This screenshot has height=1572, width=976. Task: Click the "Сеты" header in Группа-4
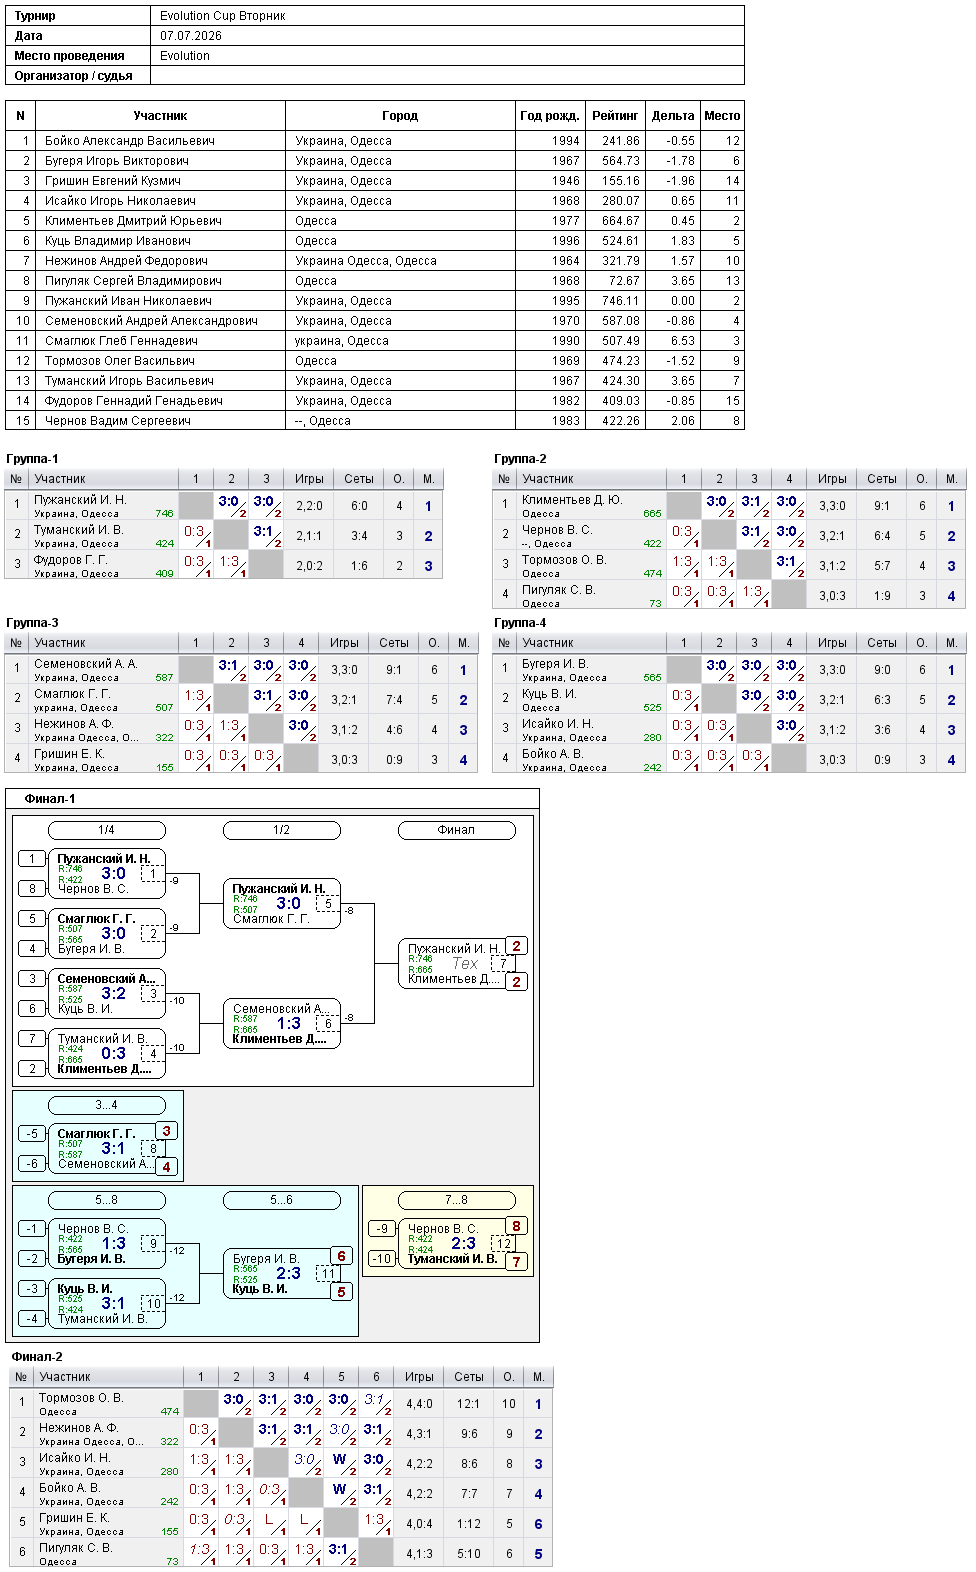tap(882, 643)
